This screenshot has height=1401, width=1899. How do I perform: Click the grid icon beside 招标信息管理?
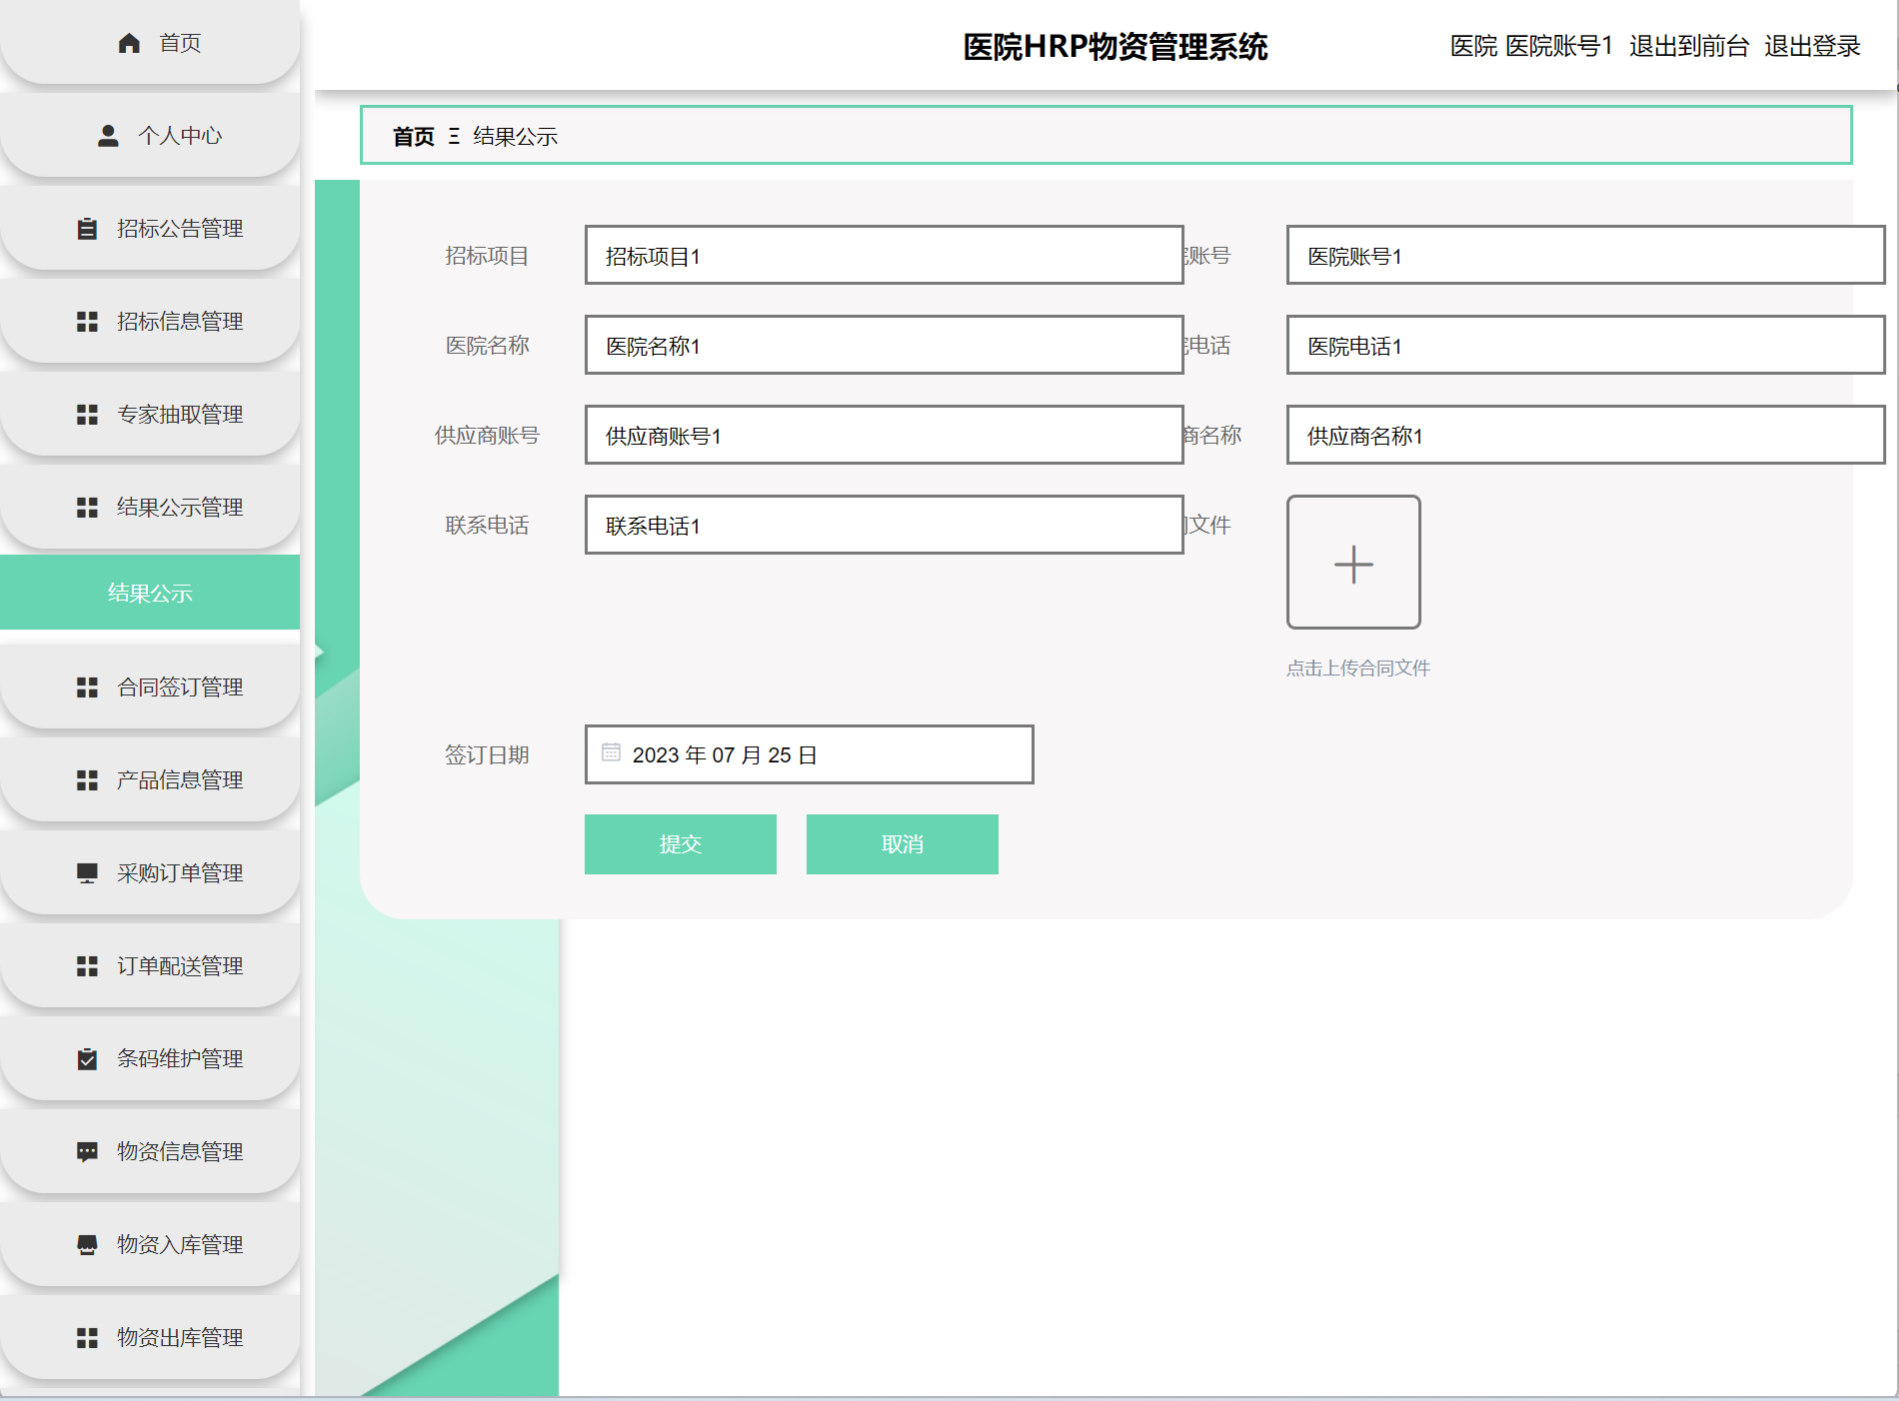[87, 322]
